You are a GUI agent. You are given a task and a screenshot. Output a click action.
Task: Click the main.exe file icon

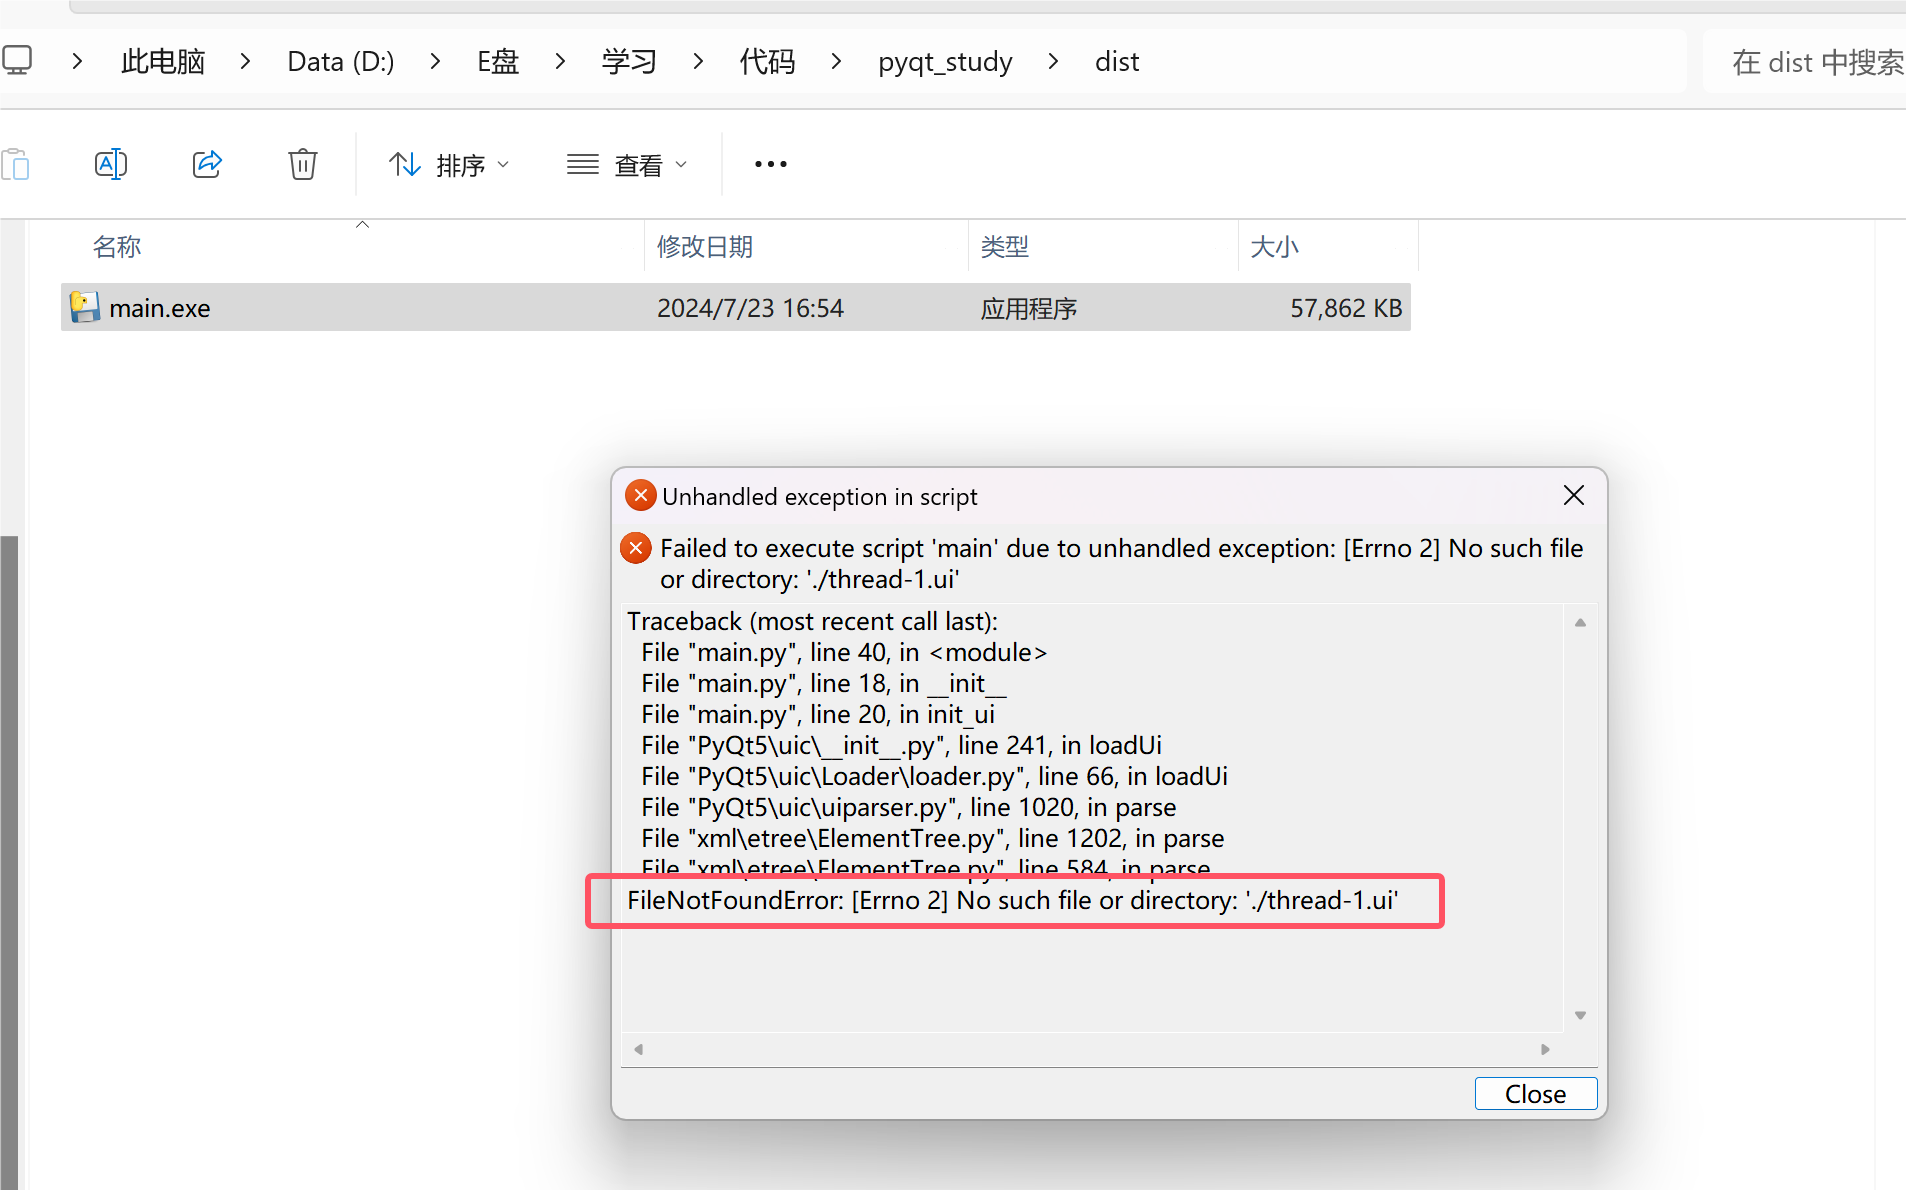click(84, 307)
